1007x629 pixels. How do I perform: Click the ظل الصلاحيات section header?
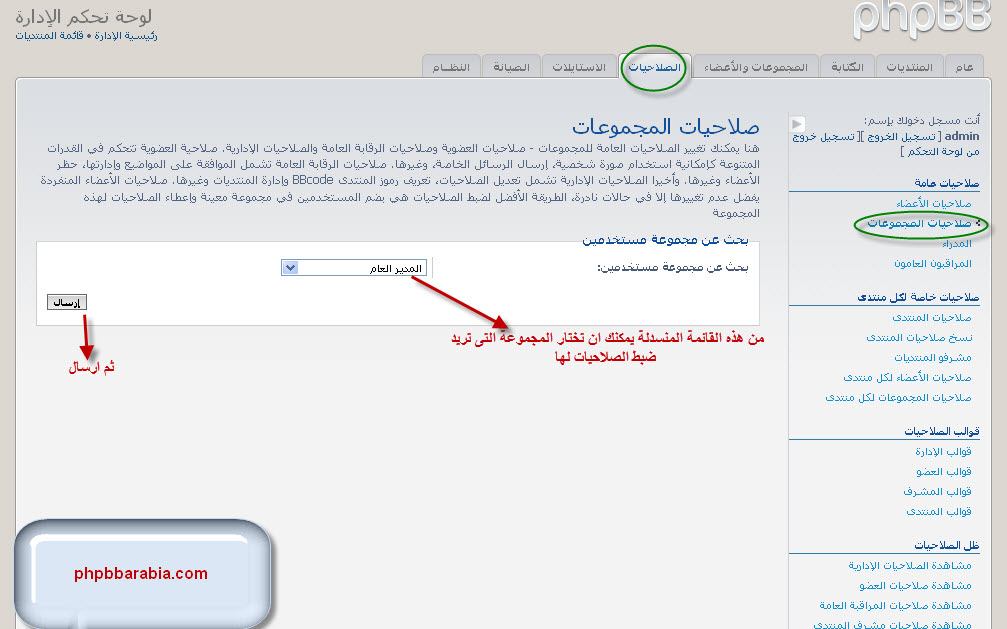point(947,545)
